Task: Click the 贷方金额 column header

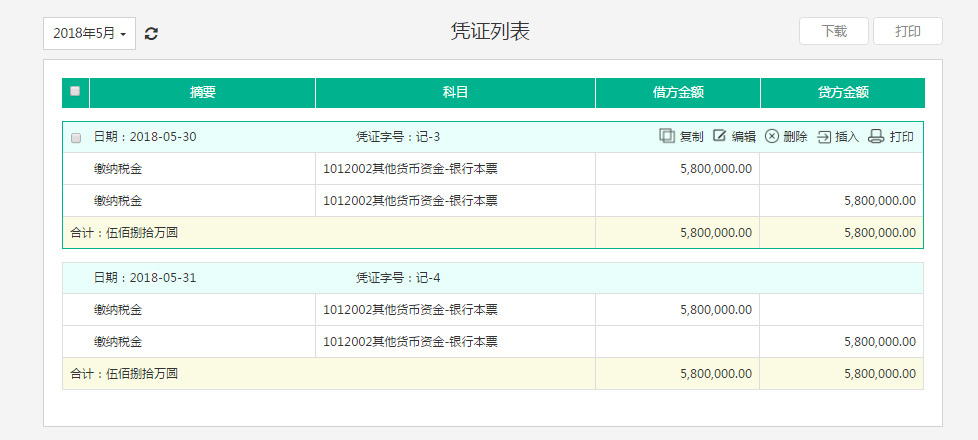Action: 842,92
